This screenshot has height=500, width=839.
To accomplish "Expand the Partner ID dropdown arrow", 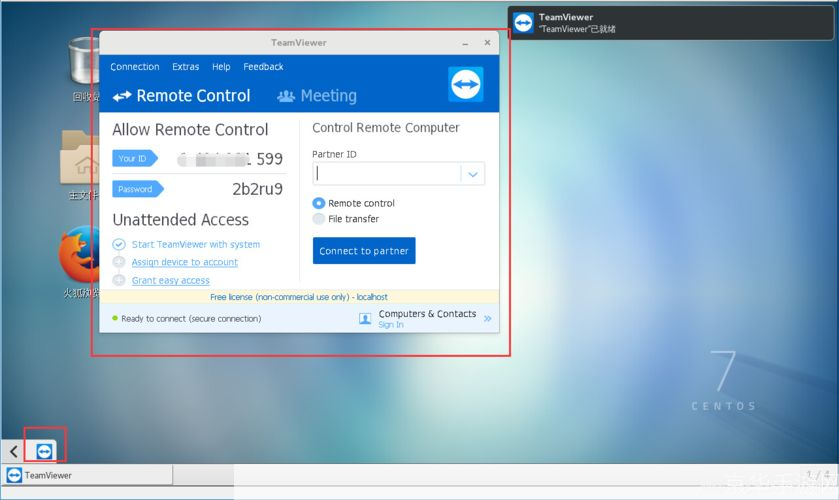I will point(473,174).
